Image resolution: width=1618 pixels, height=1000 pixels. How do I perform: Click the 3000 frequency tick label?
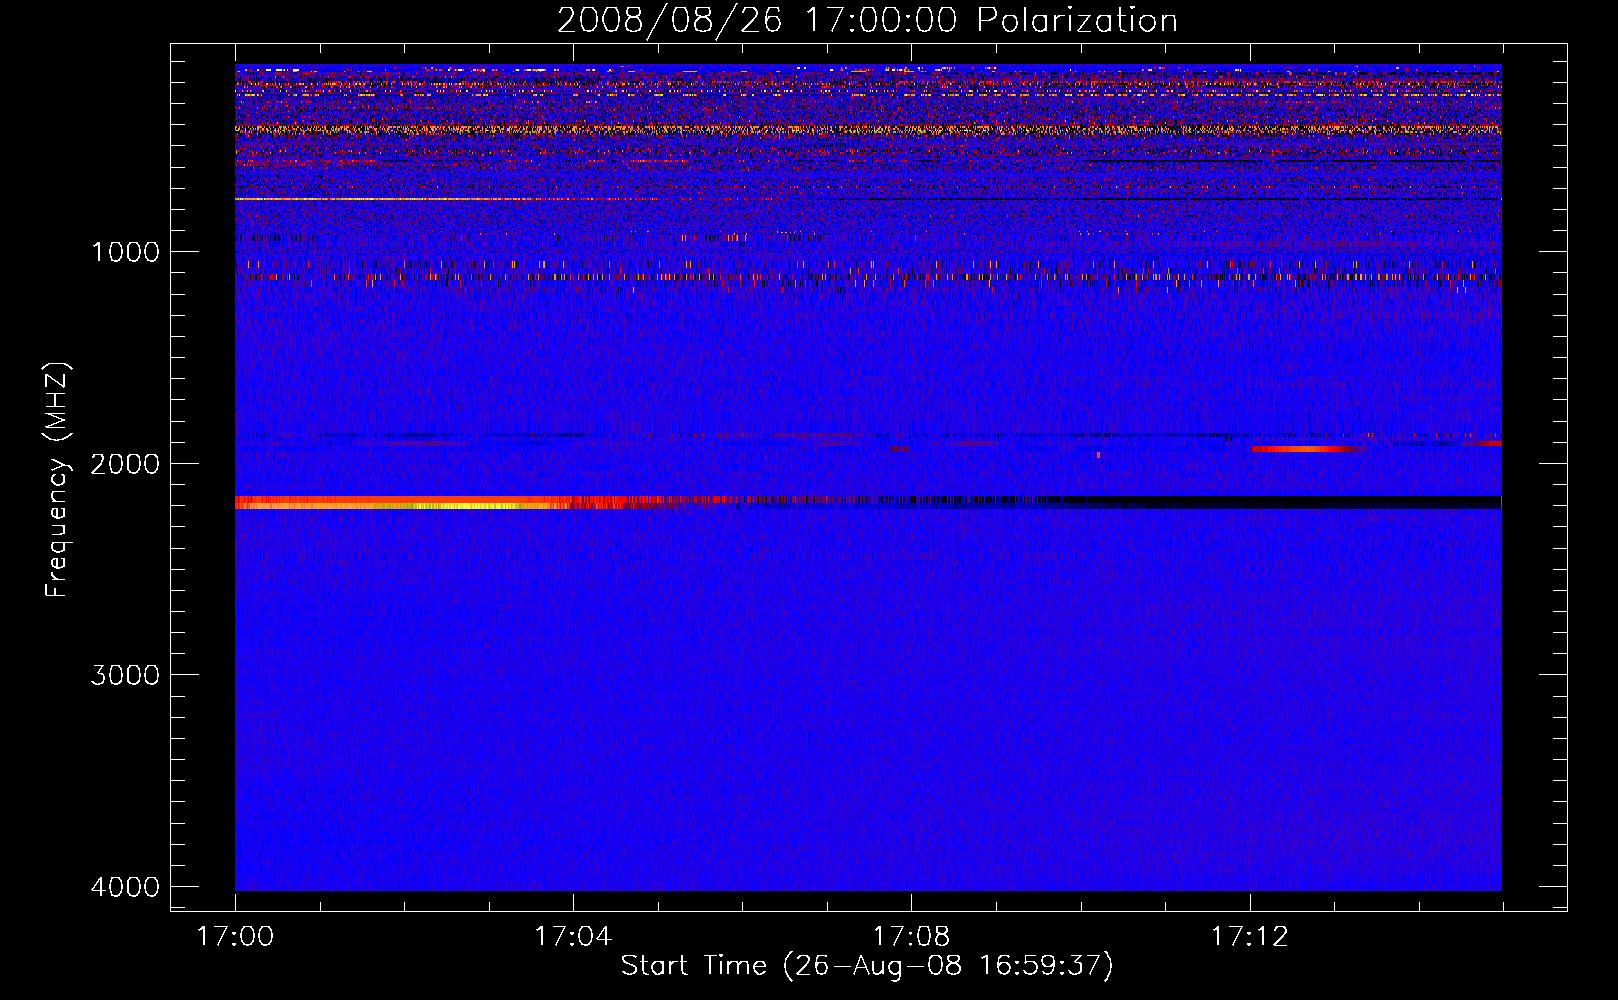tap(126, 675)
